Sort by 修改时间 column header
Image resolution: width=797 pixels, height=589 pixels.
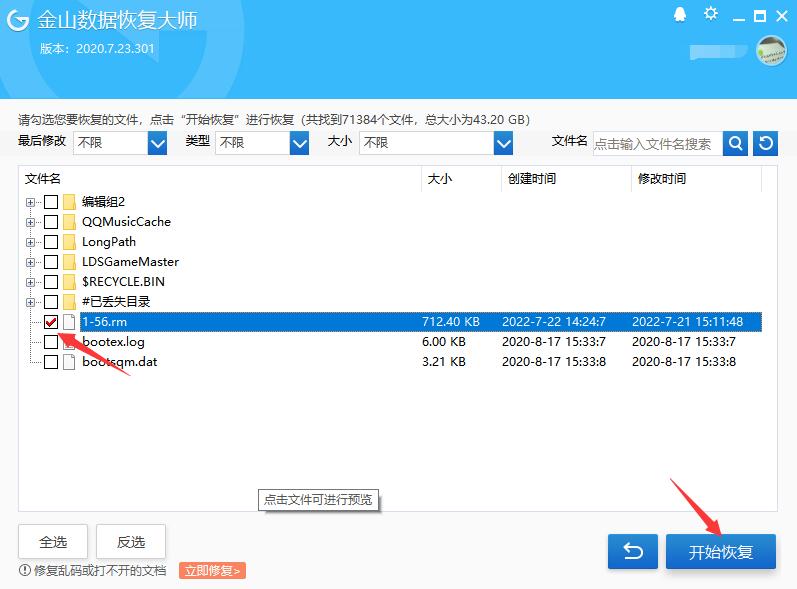696,179
